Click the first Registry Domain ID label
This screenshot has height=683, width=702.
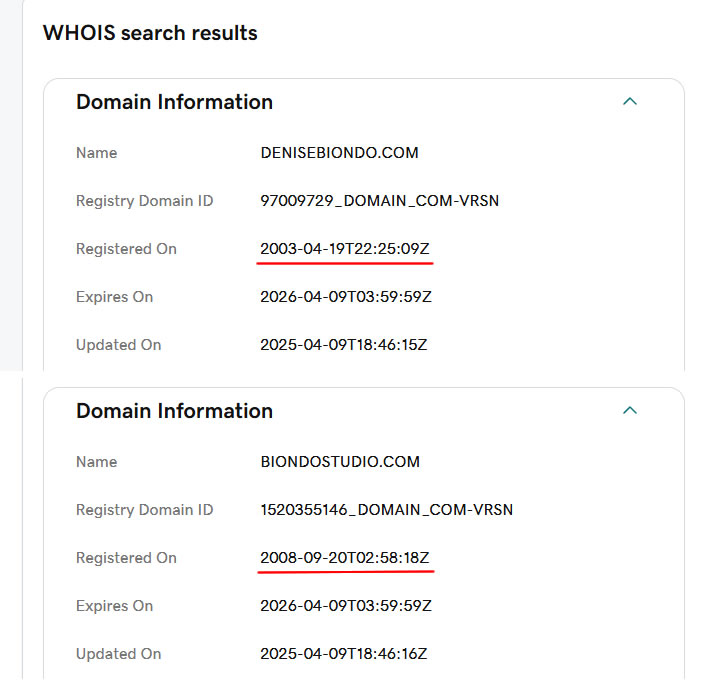pyautogui.click(x=144, y=201)
